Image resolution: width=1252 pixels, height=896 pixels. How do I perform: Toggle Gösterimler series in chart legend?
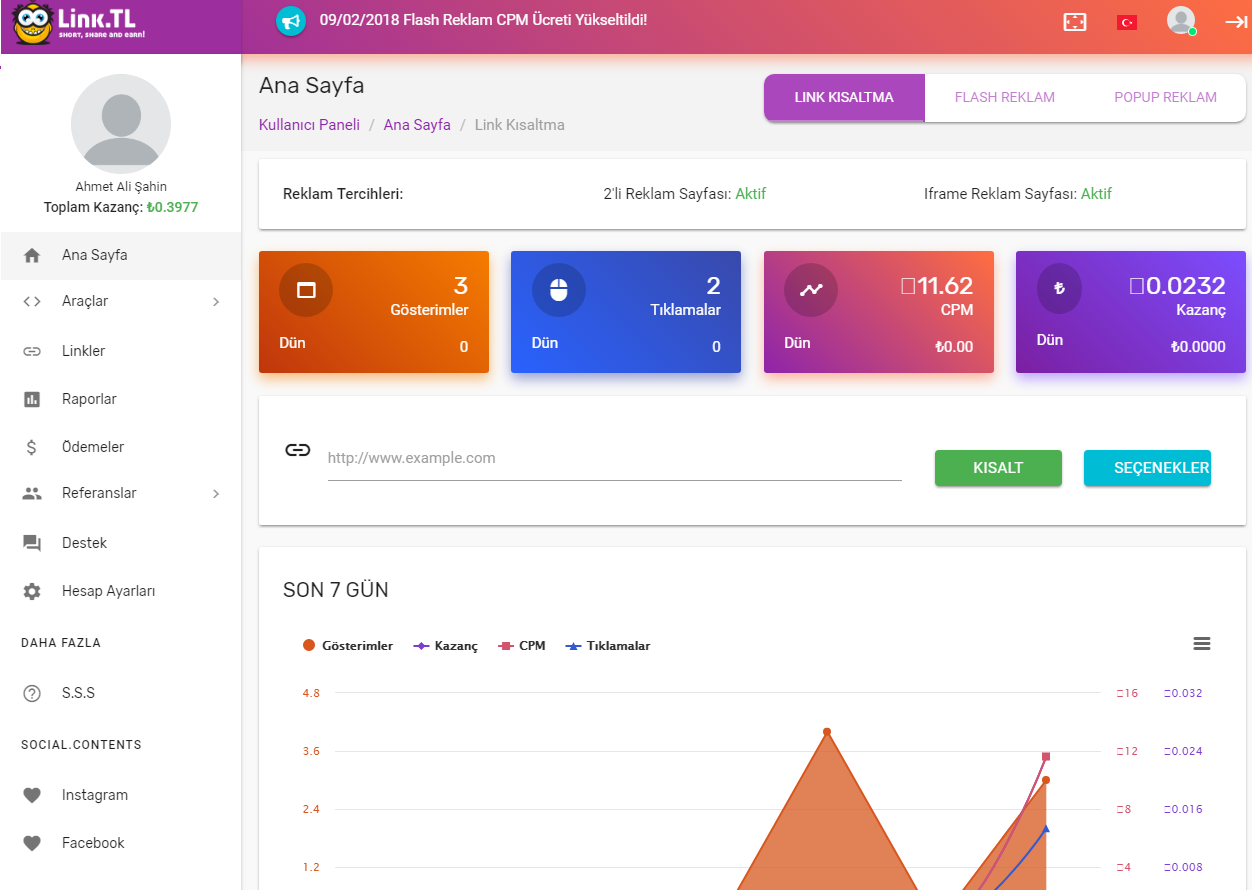pyautogui.click(x=348, y=646)
